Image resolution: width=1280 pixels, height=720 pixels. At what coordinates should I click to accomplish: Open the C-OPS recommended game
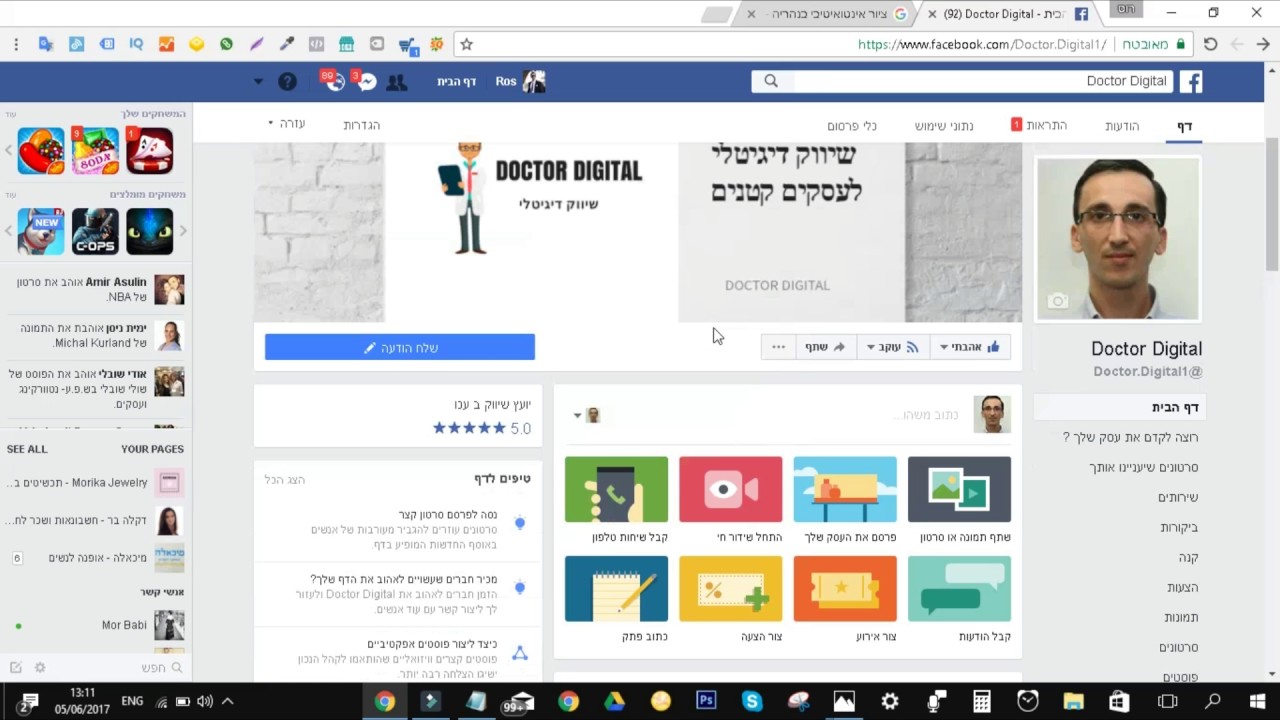(95, 232)
